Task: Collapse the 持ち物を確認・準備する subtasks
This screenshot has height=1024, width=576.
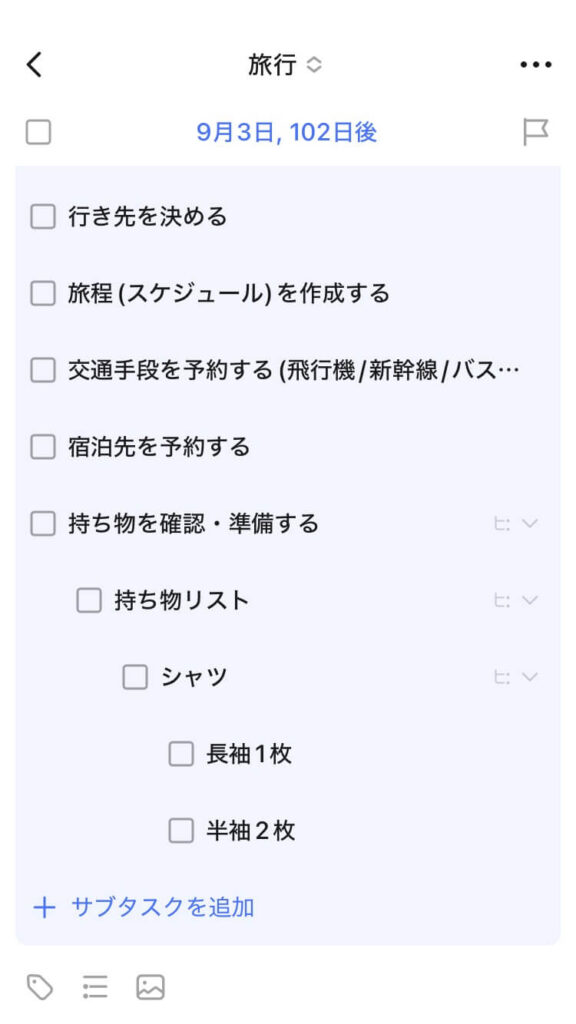Action: coord(530,523)
